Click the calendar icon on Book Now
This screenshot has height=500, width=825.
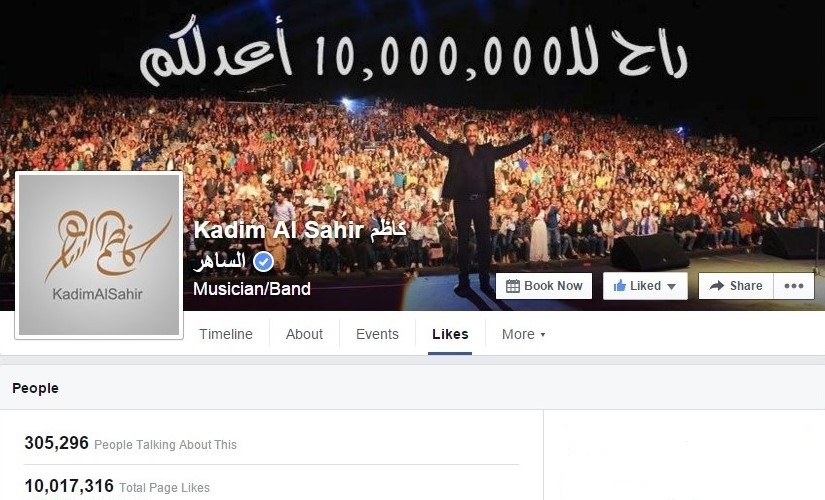512,286
